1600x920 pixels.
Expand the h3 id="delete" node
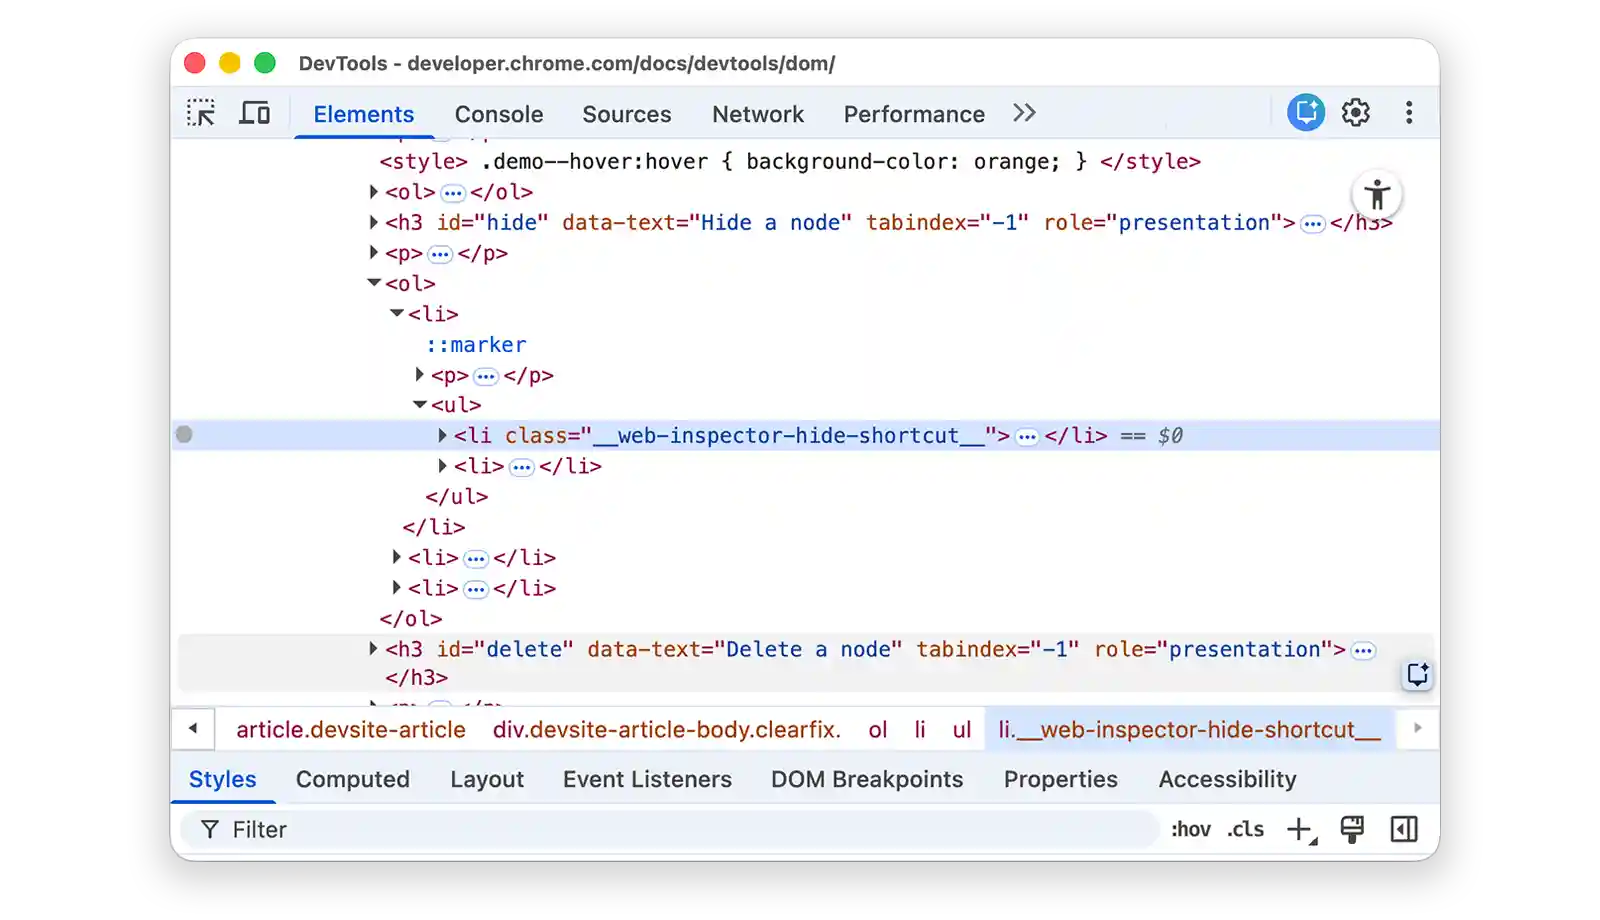point(374,649)
